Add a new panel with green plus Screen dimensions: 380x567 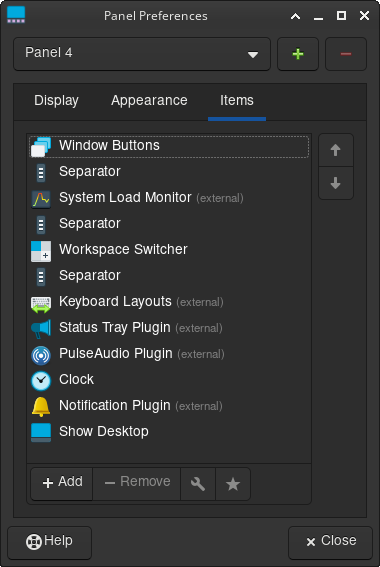coord(298,54)
